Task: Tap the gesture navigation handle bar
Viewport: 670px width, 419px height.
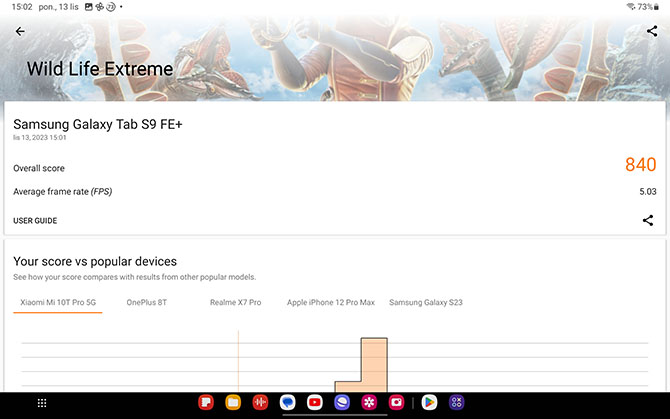Action: 335,414
